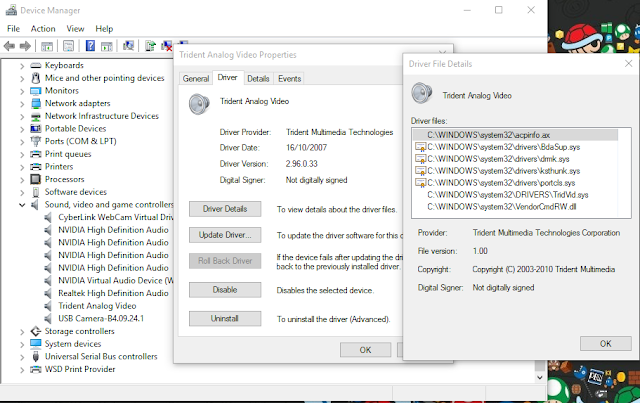Select the Processors category icon
The width and height of the screenshot is (640, 403).
pyautogui.click(x=36, y=179)
